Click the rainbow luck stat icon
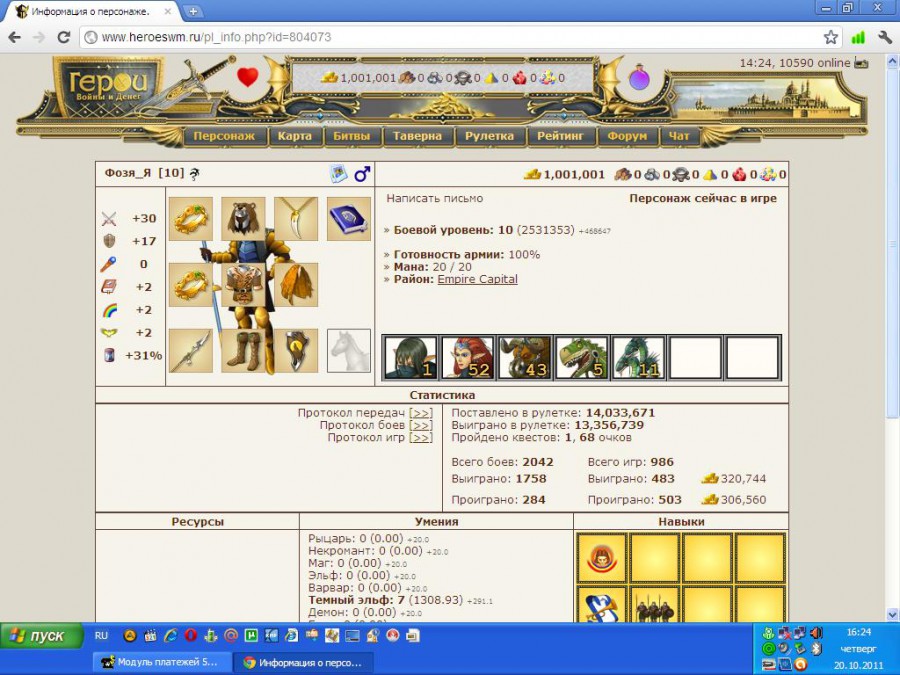 coord(109,310)
